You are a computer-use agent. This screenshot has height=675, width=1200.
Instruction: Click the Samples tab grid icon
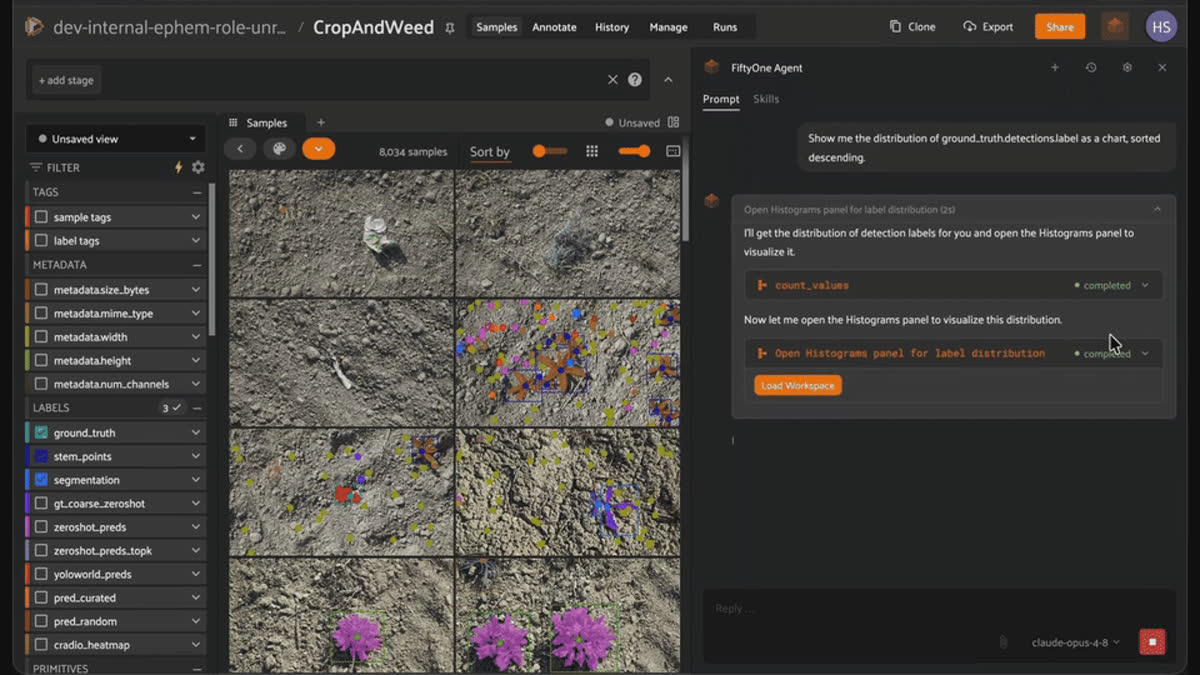tap(233, 123)
